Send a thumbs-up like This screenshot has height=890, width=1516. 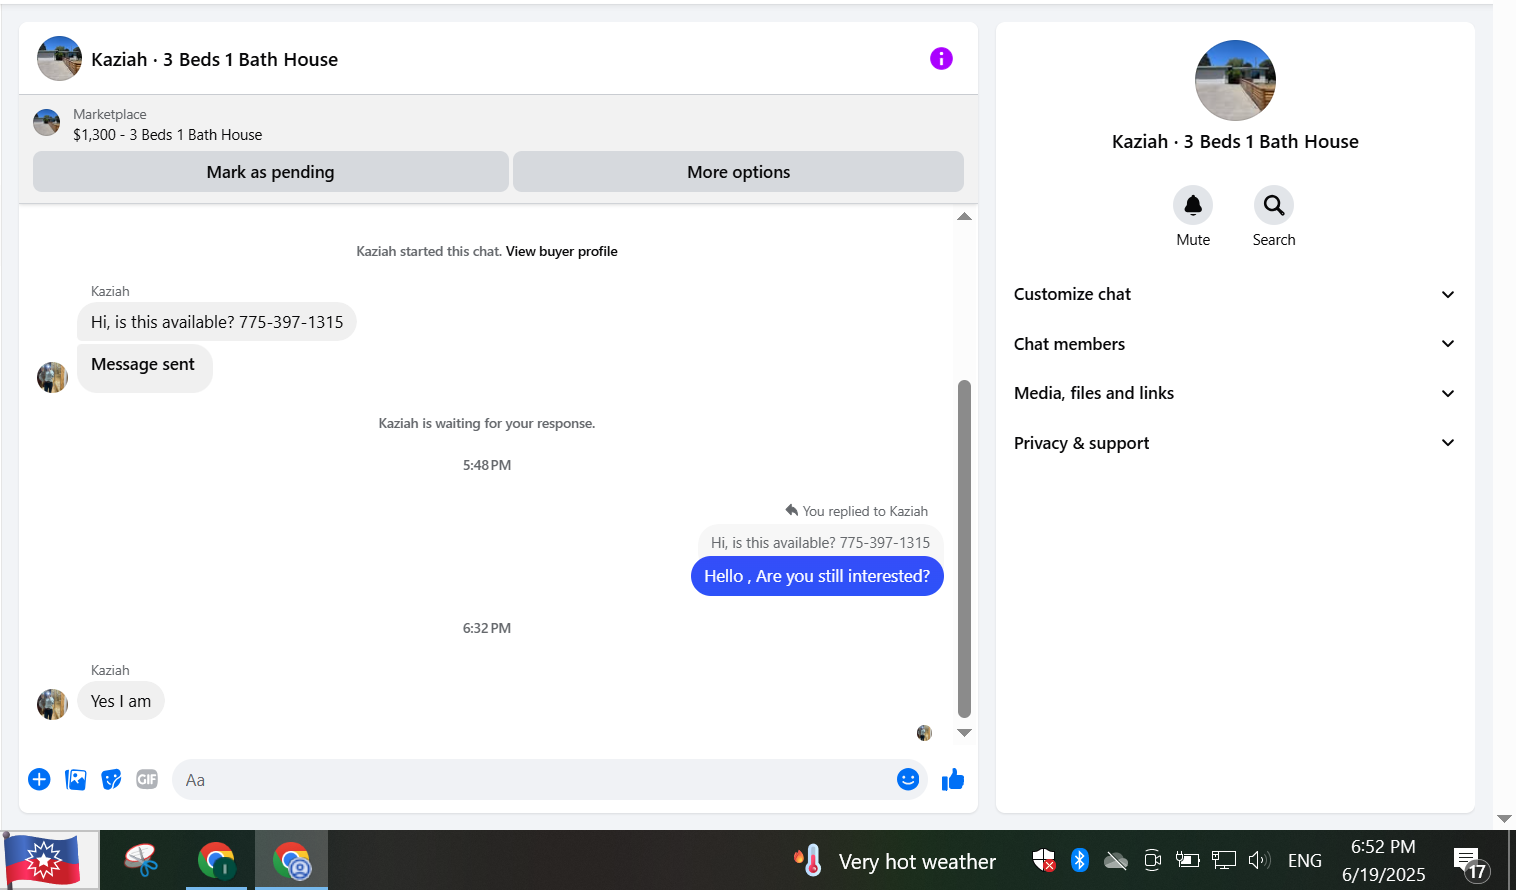(953, 779)
